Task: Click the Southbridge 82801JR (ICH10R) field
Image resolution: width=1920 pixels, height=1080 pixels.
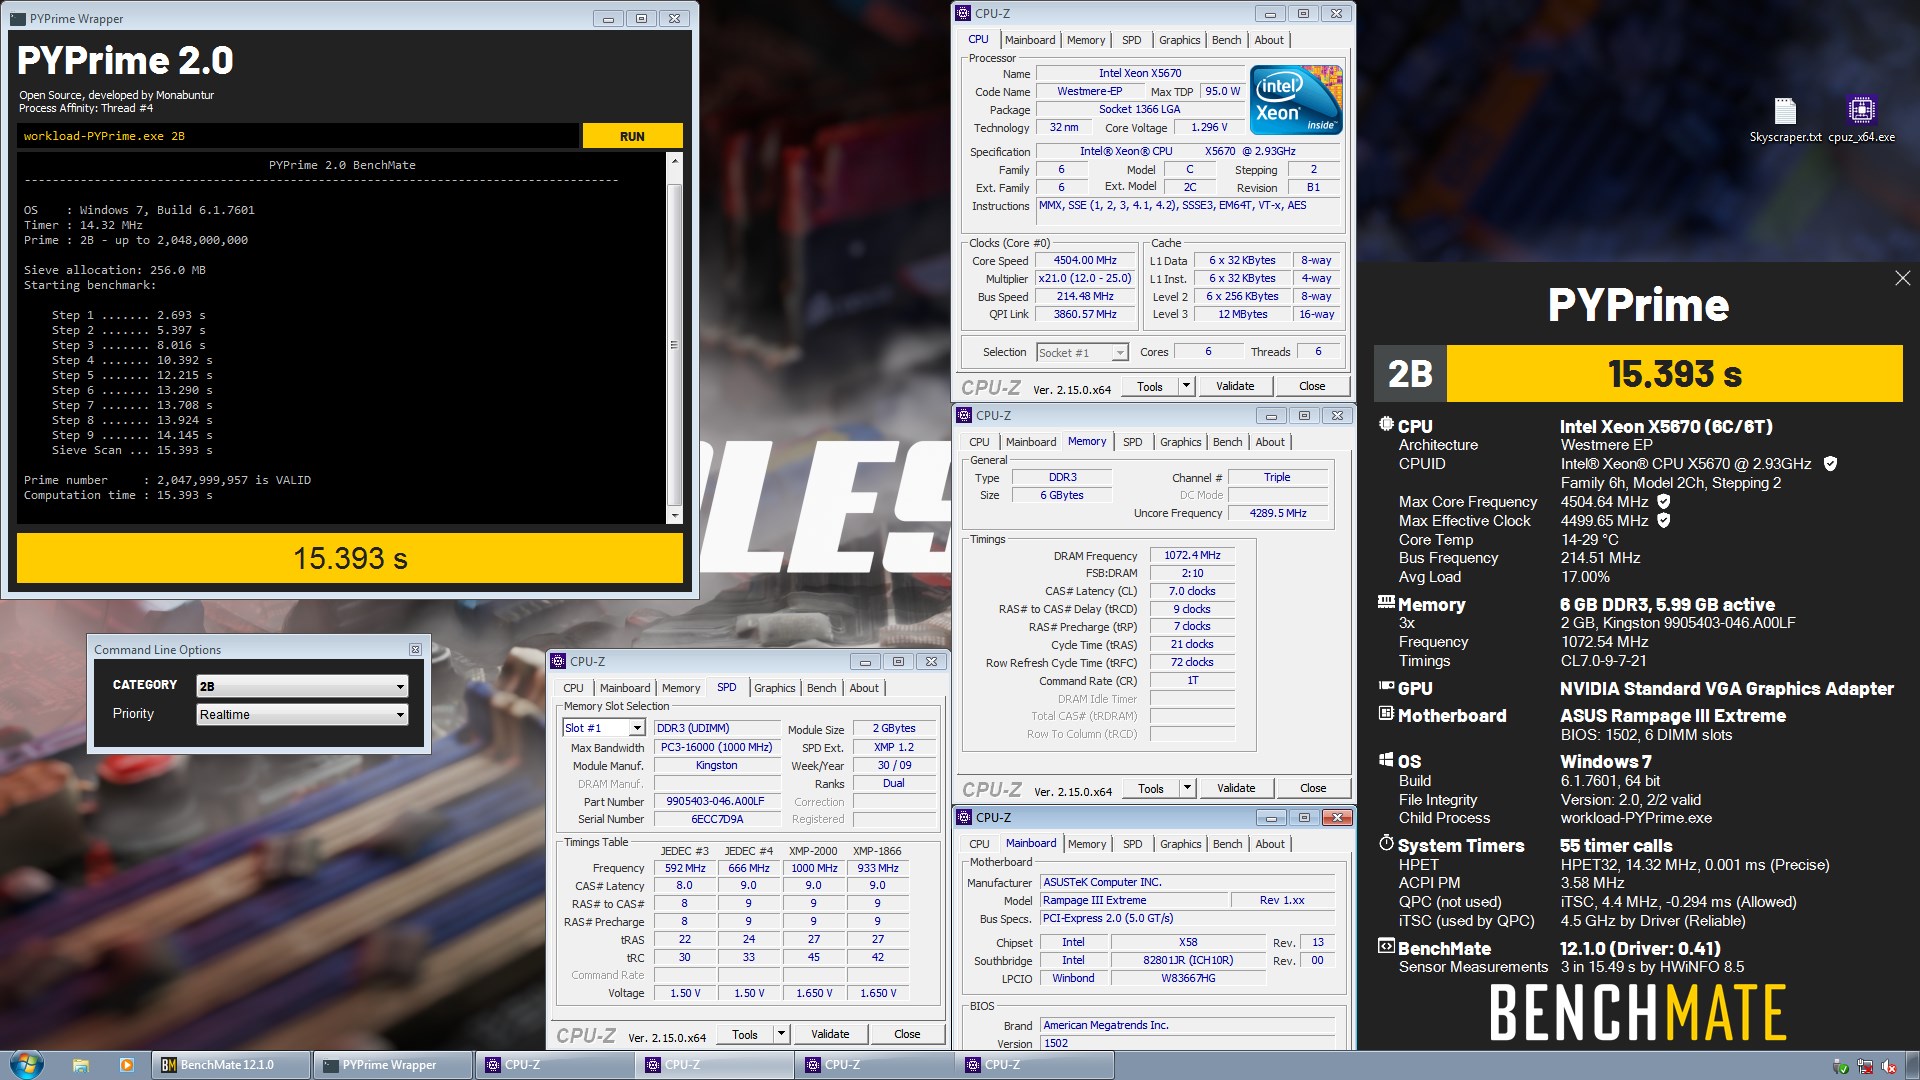Action: point(1188,960)
